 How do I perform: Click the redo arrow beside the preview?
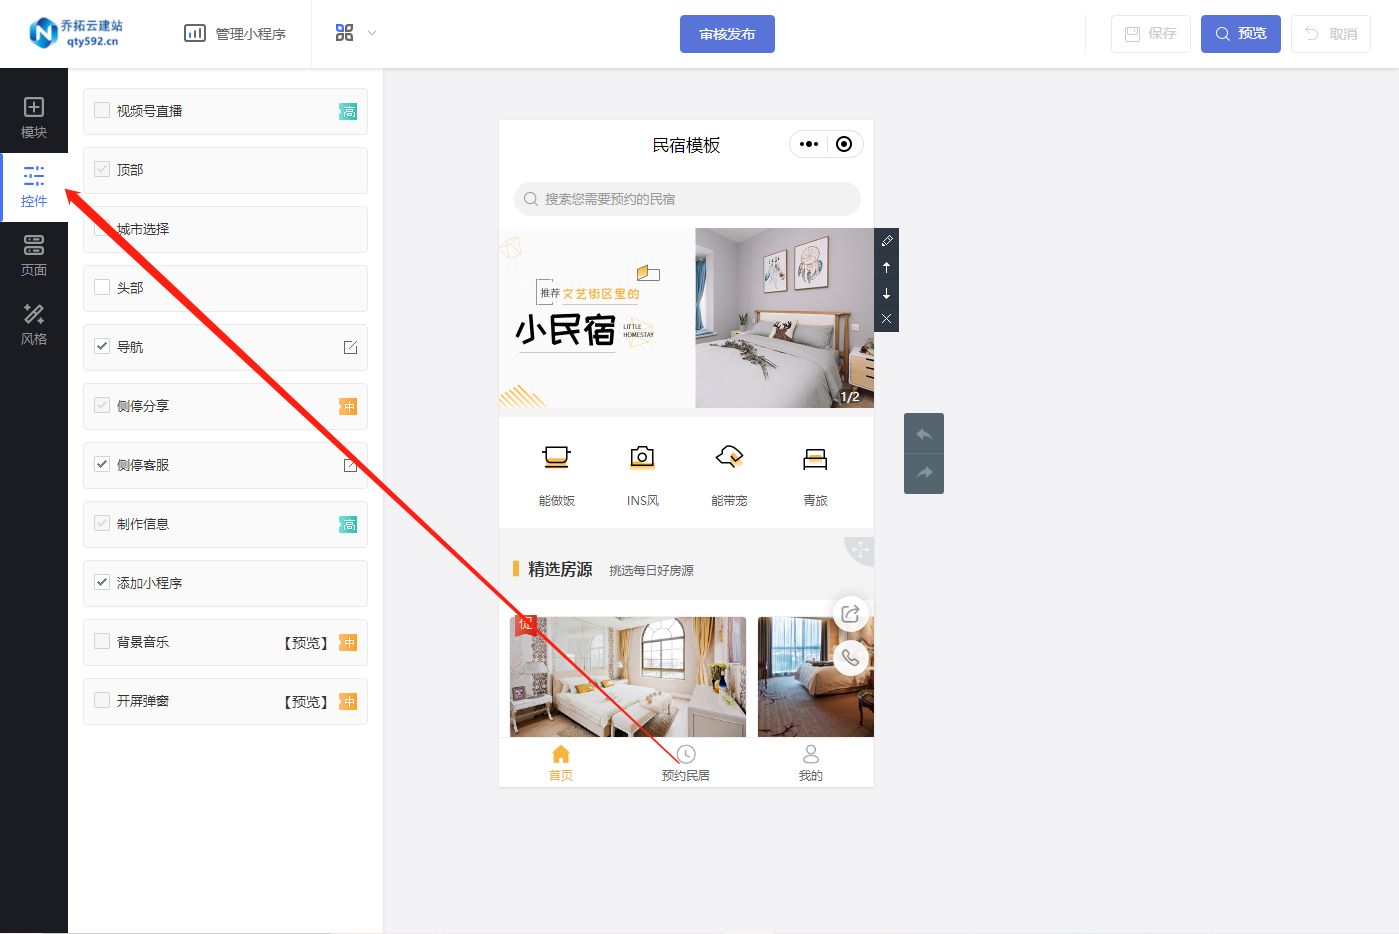923,473
